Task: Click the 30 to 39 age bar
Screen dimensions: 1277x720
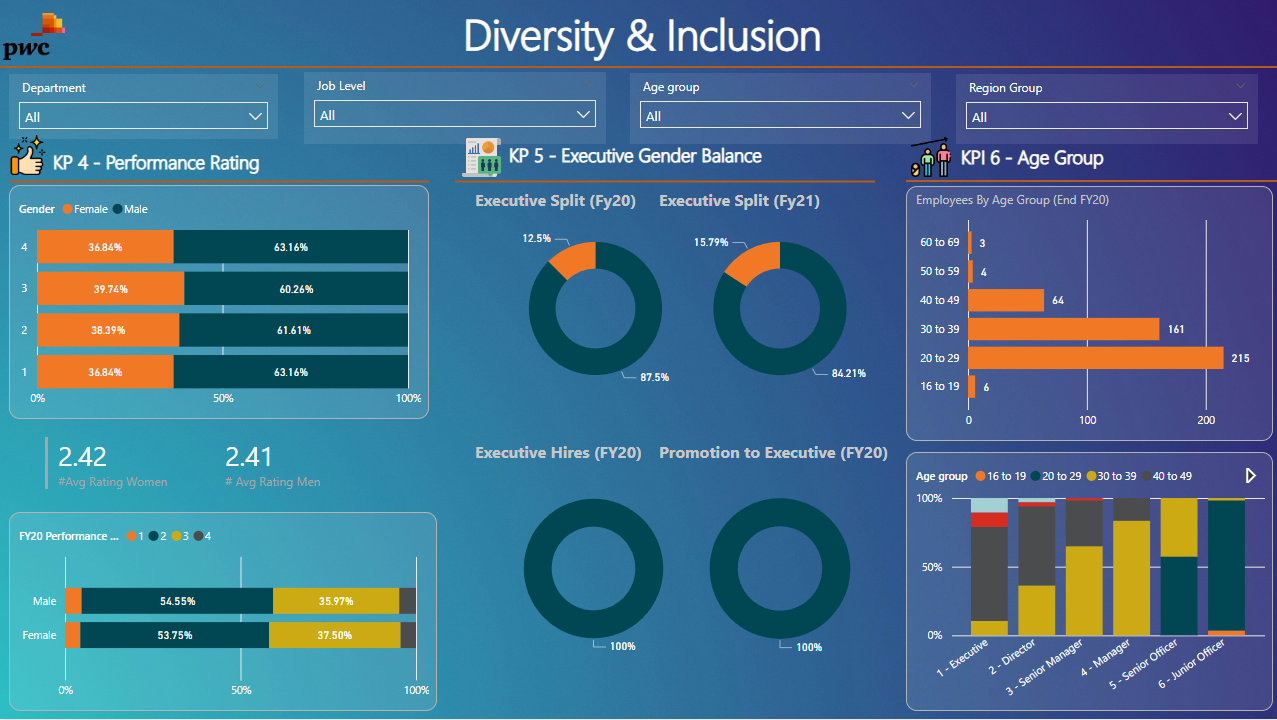Action: 1063,329
